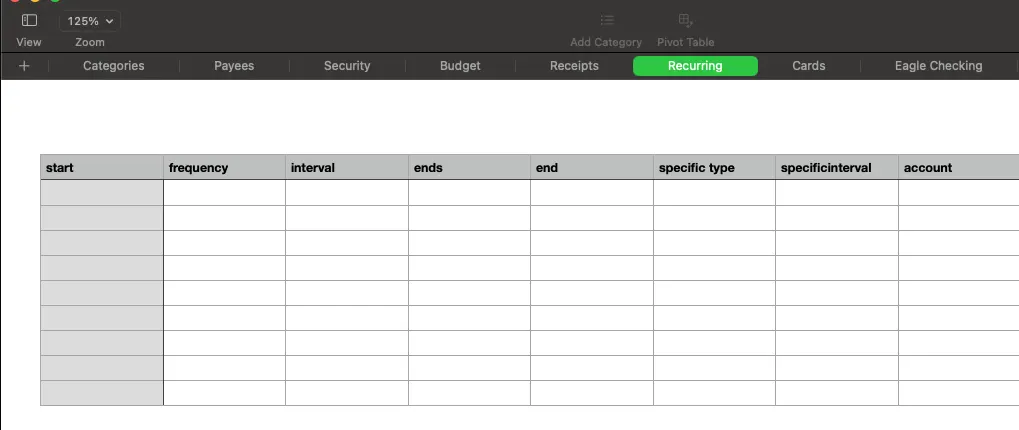The image size is (1019, 430).
Task: Open the Cards sheet tab
Action: pyautogui.click(x=808, y=66)
